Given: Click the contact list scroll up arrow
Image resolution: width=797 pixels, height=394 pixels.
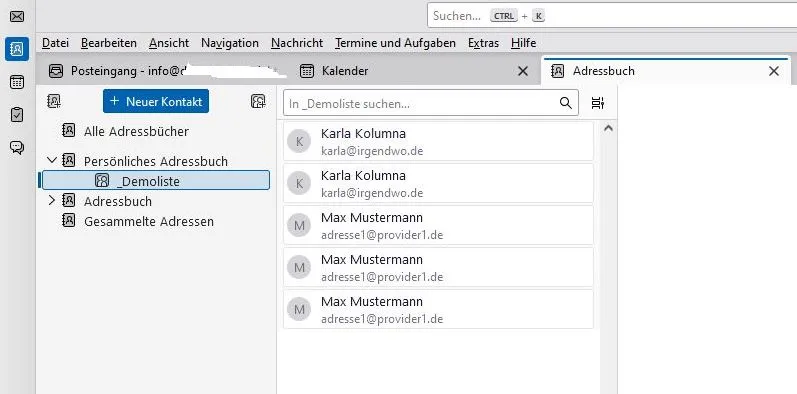Looking at the screenshot, I should tap(608, 129).
